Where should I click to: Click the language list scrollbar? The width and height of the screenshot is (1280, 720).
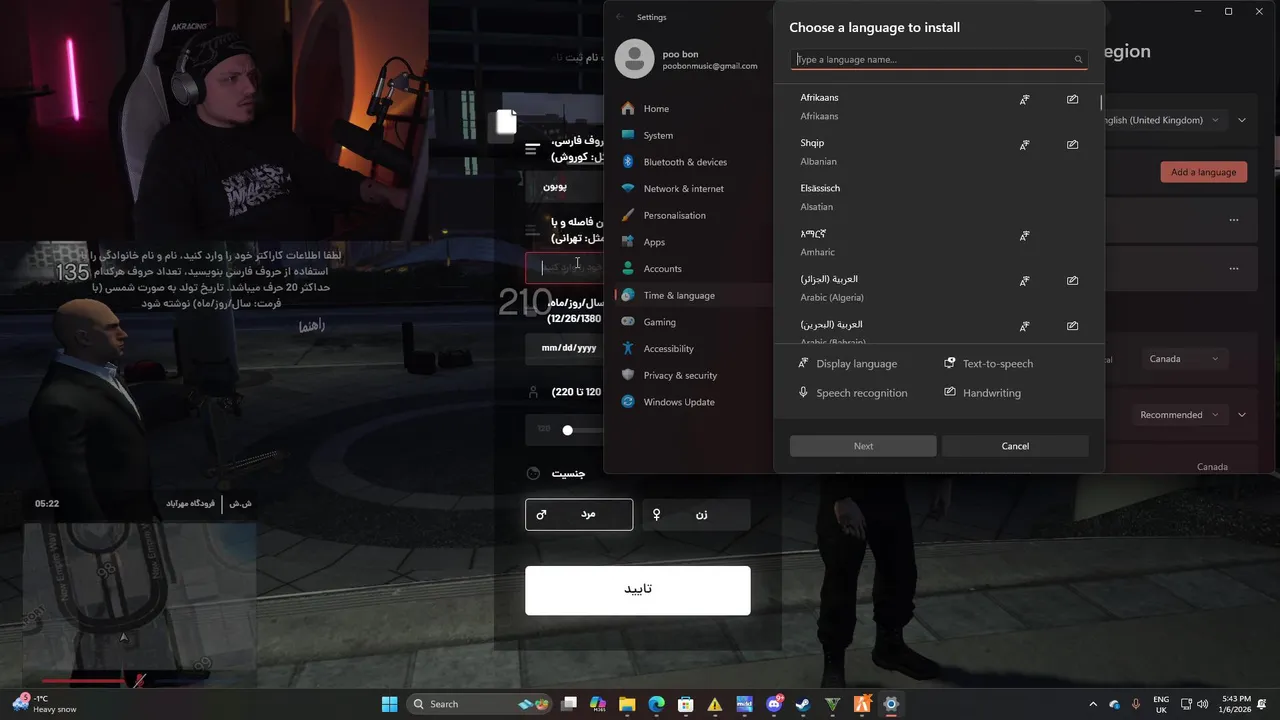point(1101,103)
